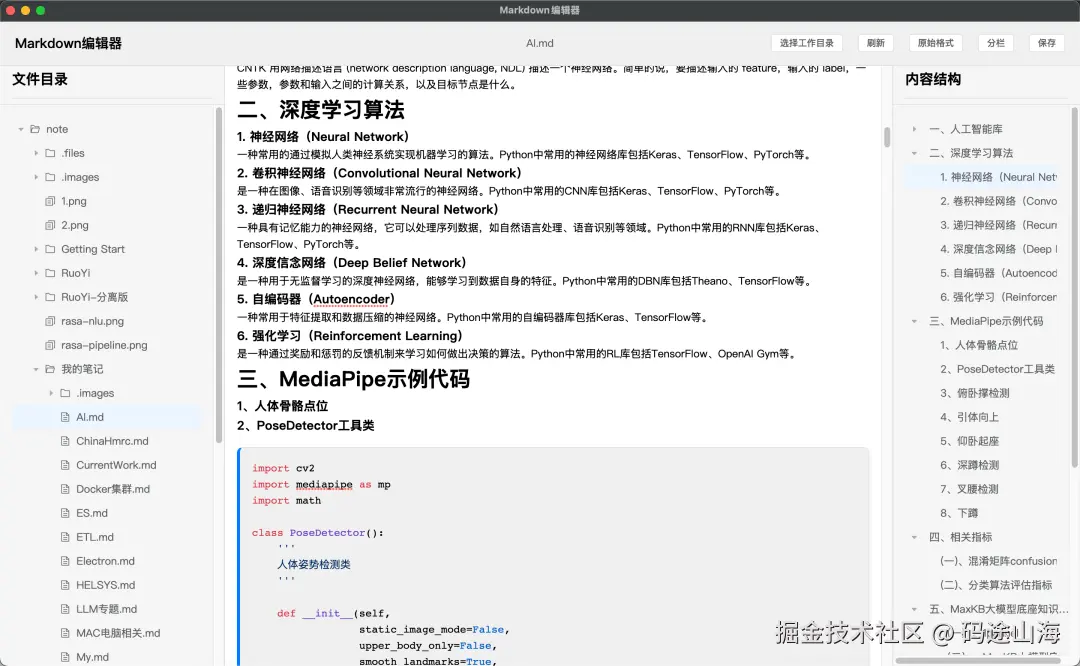The image size is (1080, 666).
Task: Expand the RuoYi-分离版 folder arrow
Action: 36,297
